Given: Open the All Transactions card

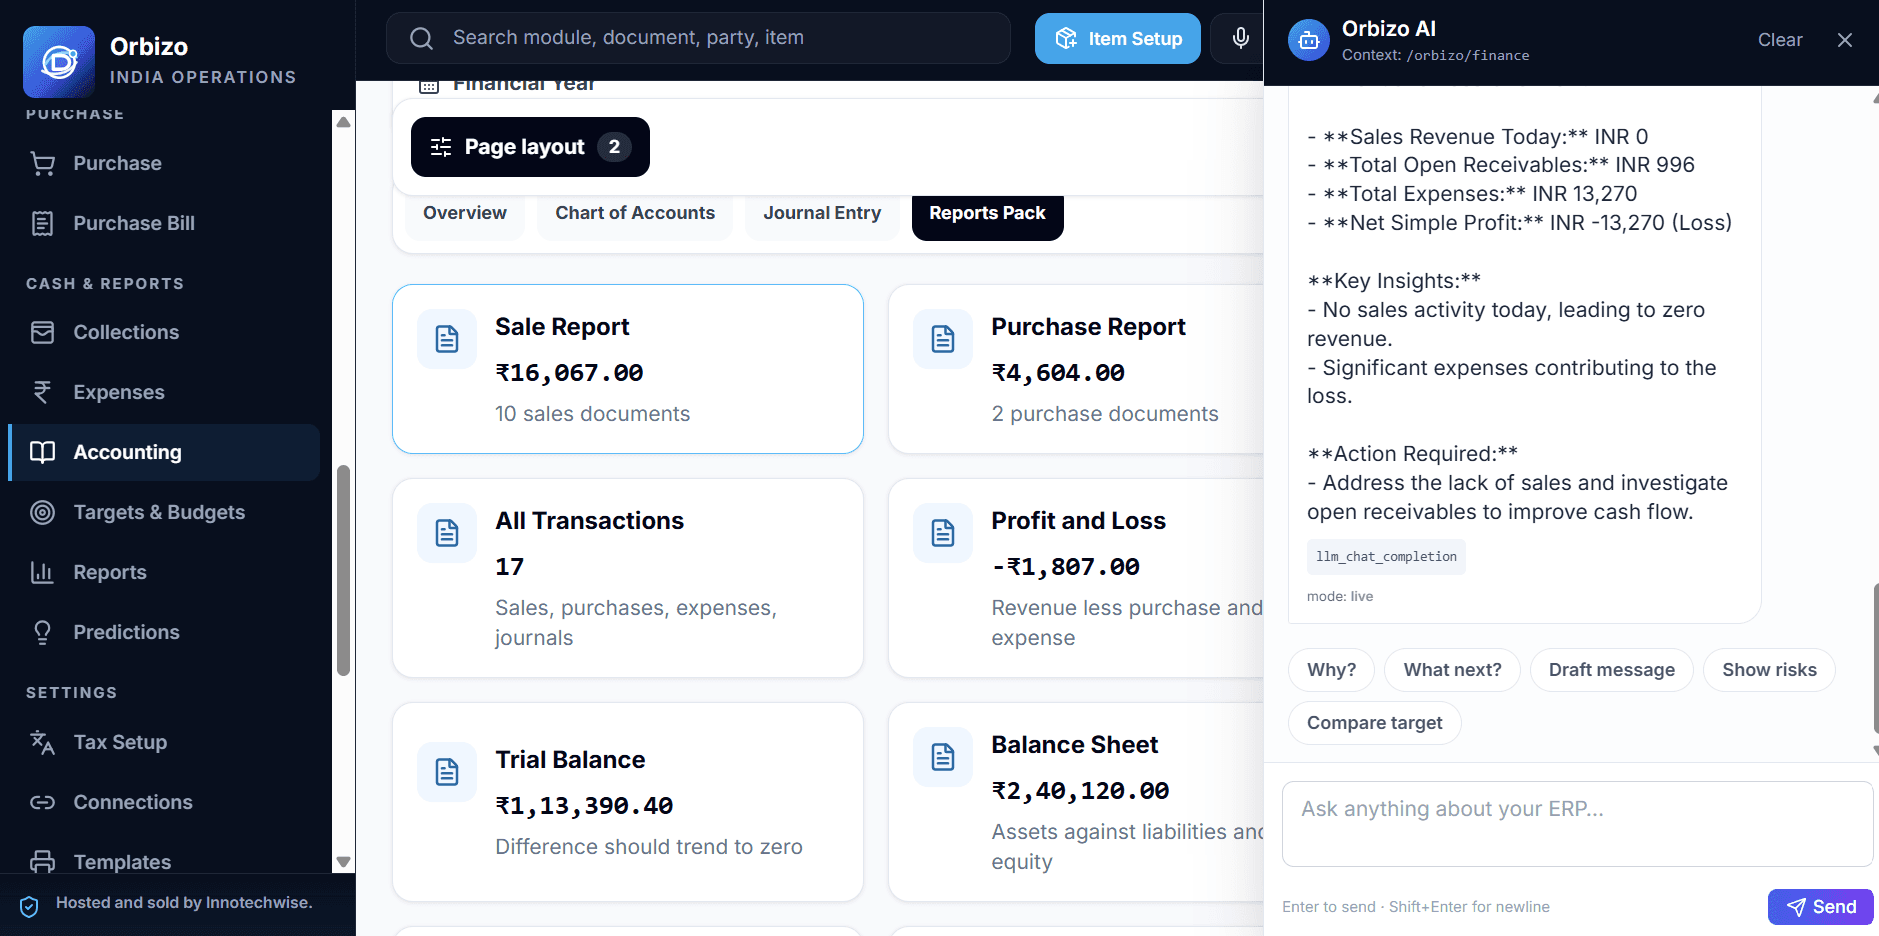Looking at the screenshot, I should pos(628,578).
